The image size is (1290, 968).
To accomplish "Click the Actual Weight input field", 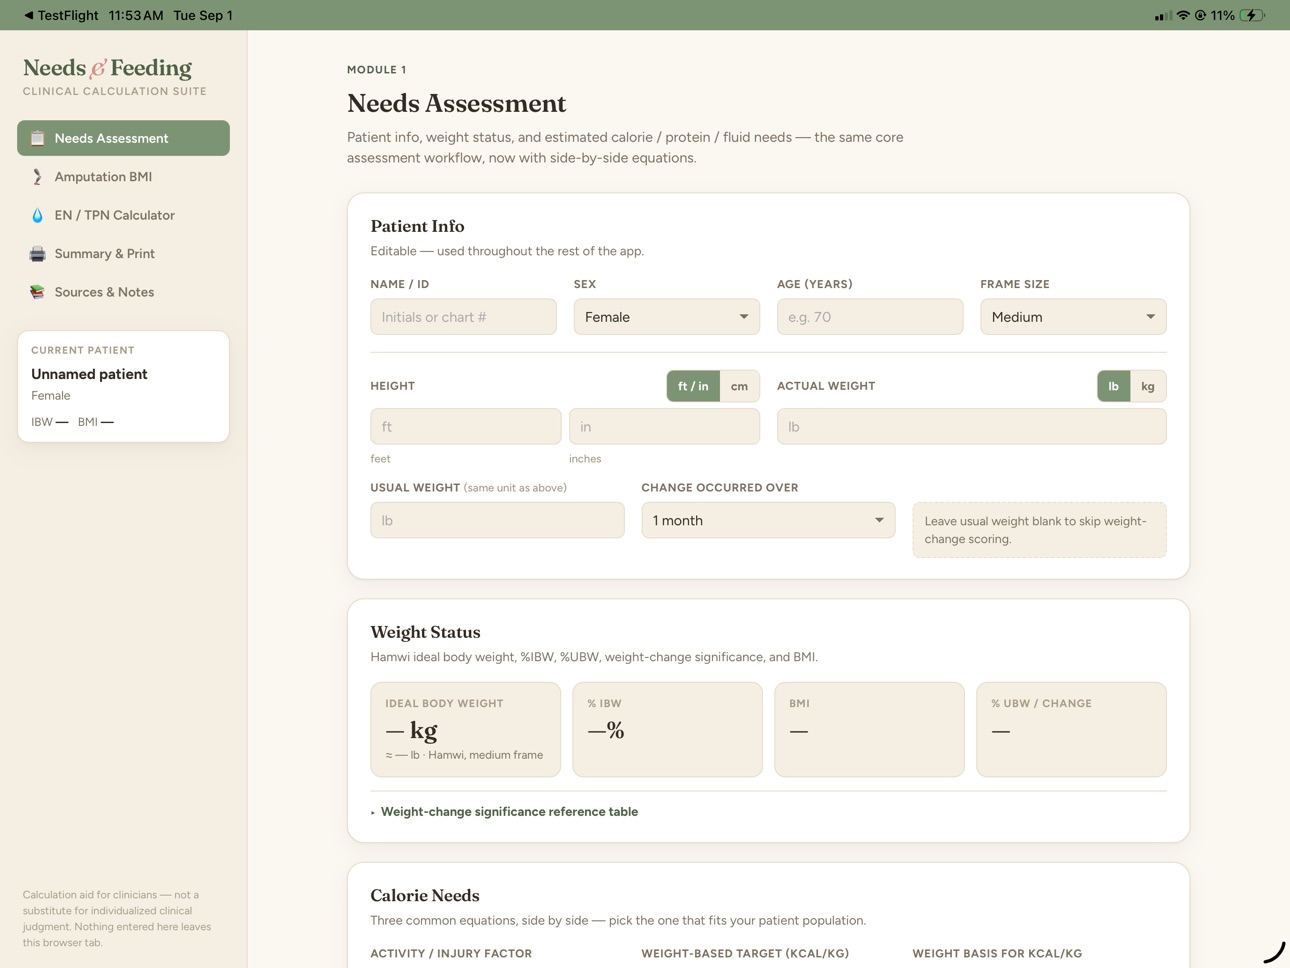I will [971, 427].
